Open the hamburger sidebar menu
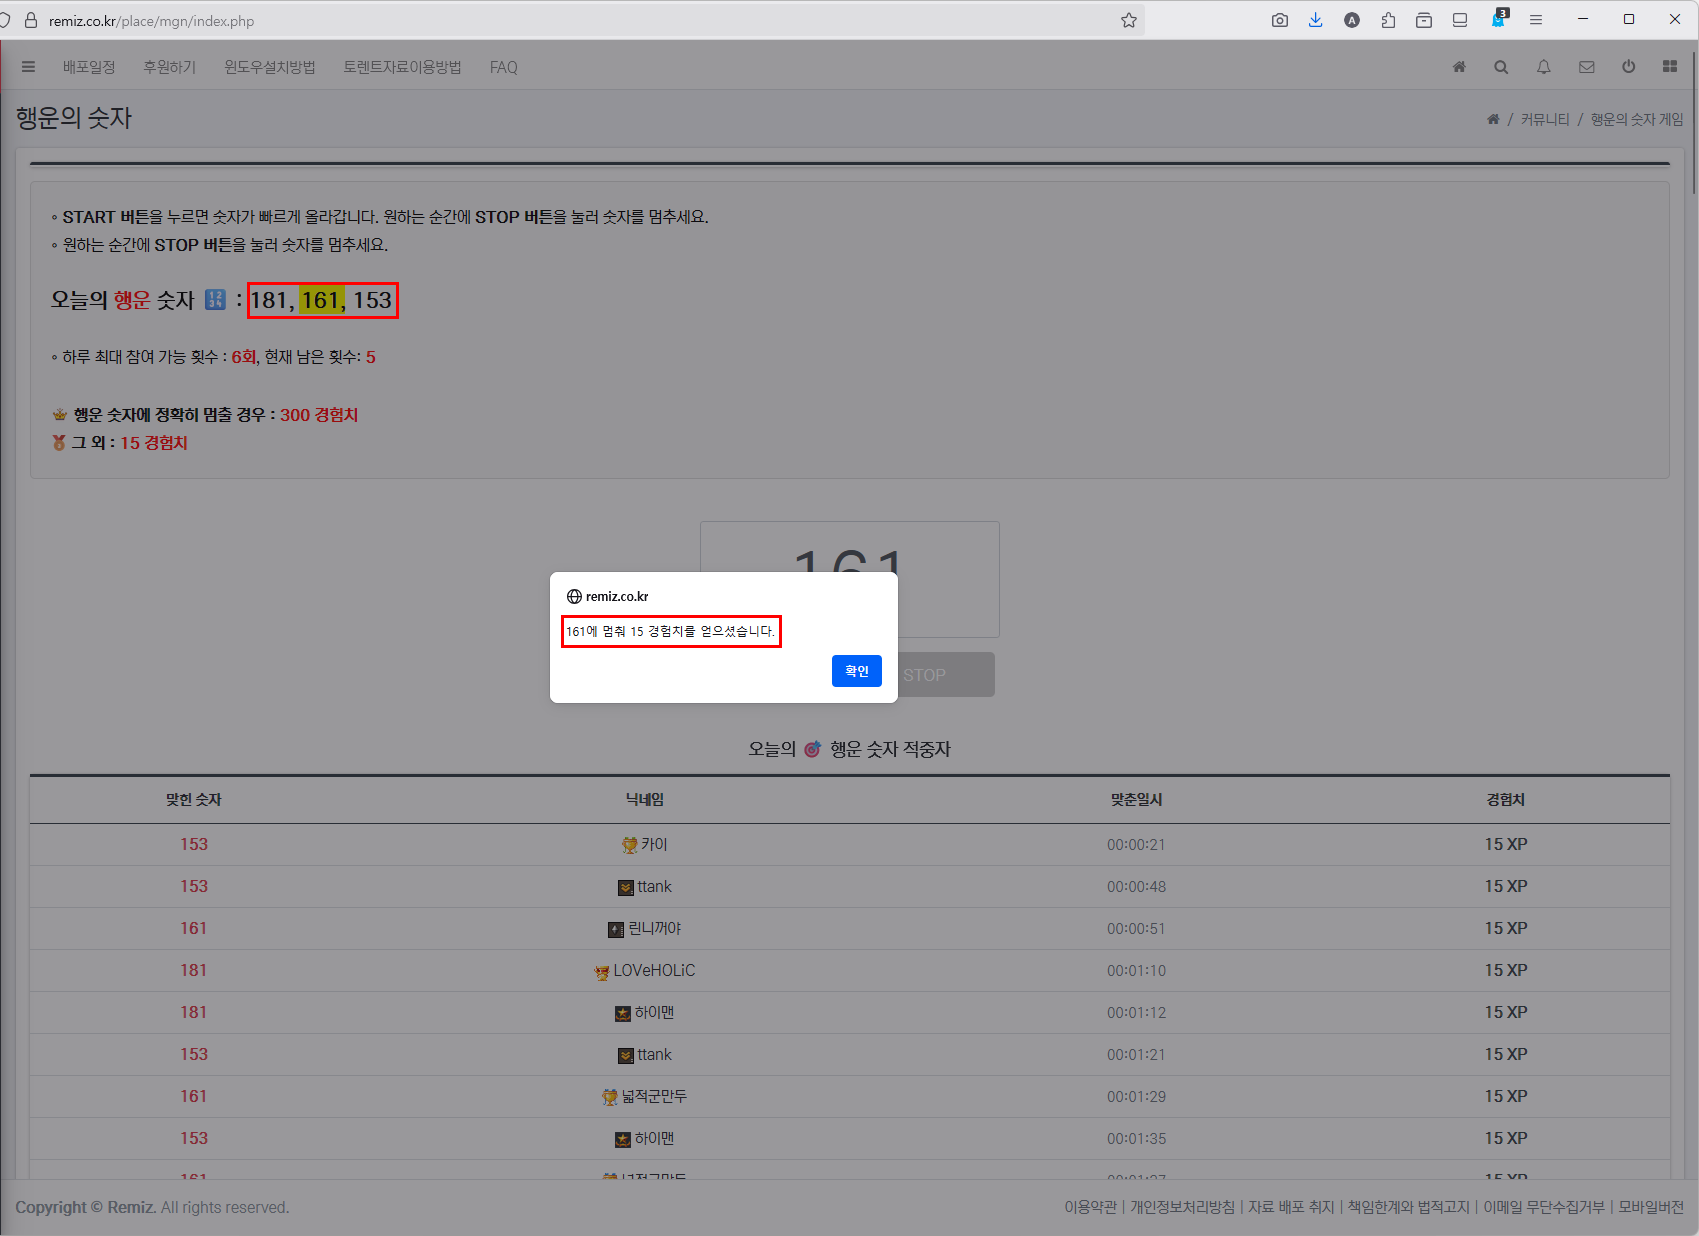The image size is (1699, 1236). point(28,67)
